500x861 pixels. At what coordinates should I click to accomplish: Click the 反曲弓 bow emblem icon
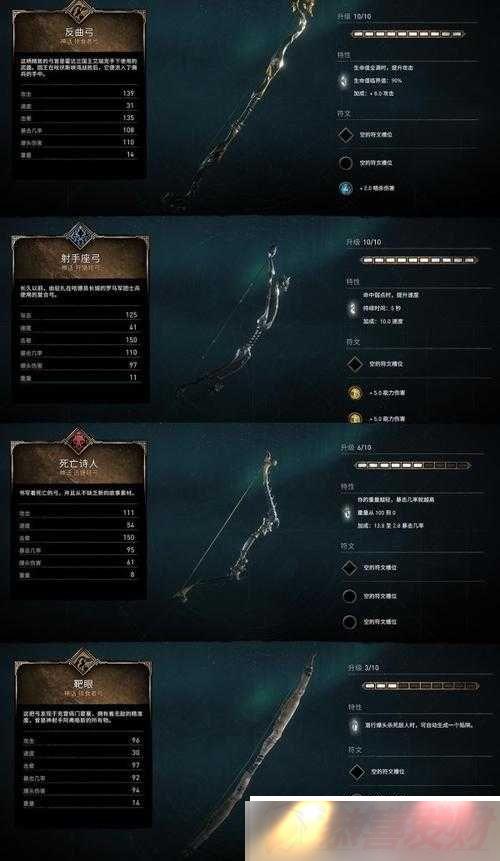pos(79,8)
